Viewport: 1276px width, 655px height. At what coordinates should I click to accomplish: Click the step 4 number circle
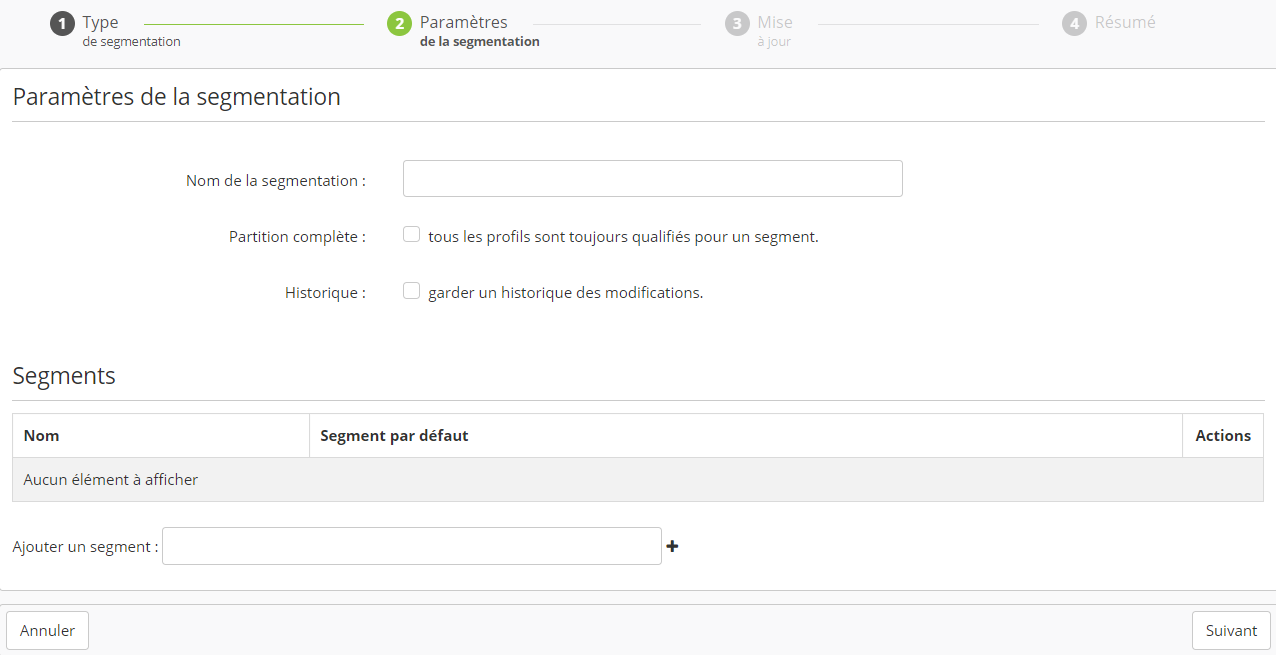(1074, 23)
